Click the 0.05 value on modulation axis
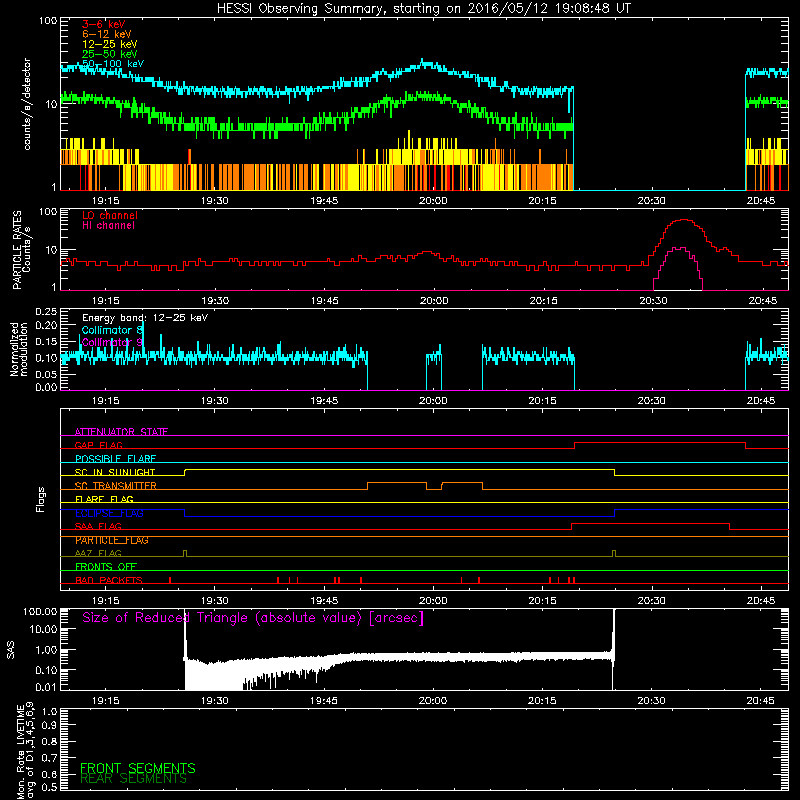 click(46, 374)
